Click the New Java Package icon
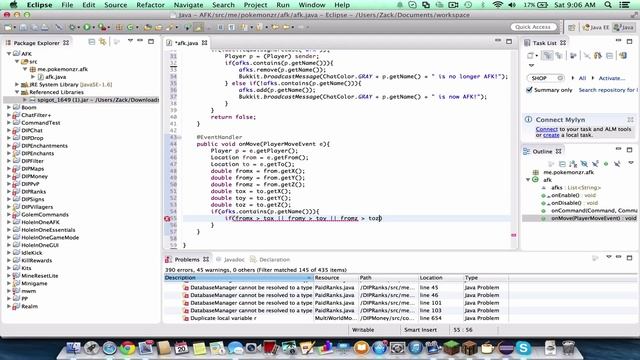 coord(119,27)
